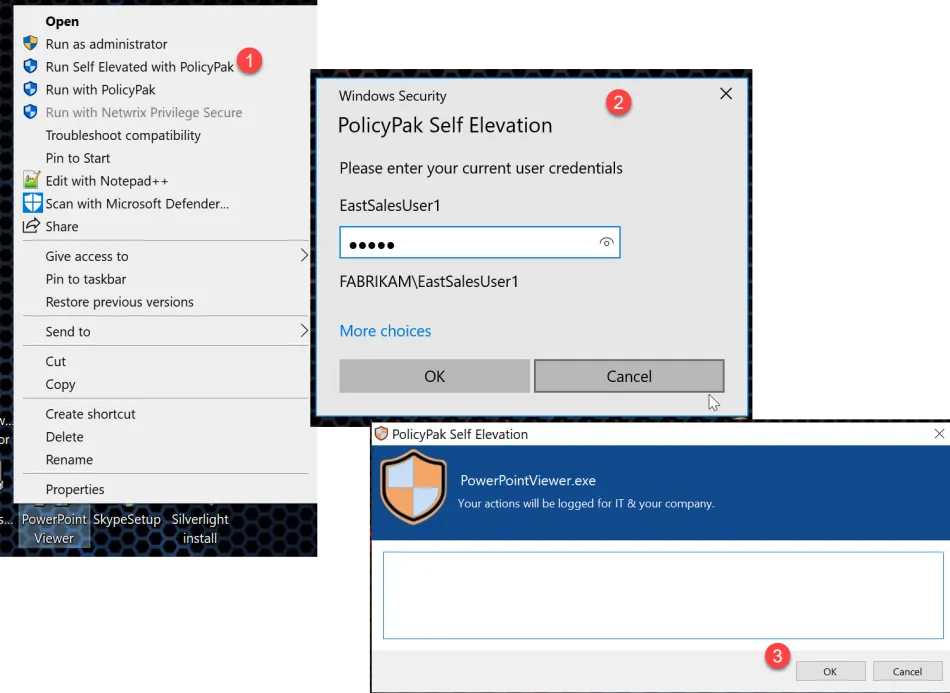Open the Silverlight install desktop shortcut

pyautogui.click(x=200, y=528)
